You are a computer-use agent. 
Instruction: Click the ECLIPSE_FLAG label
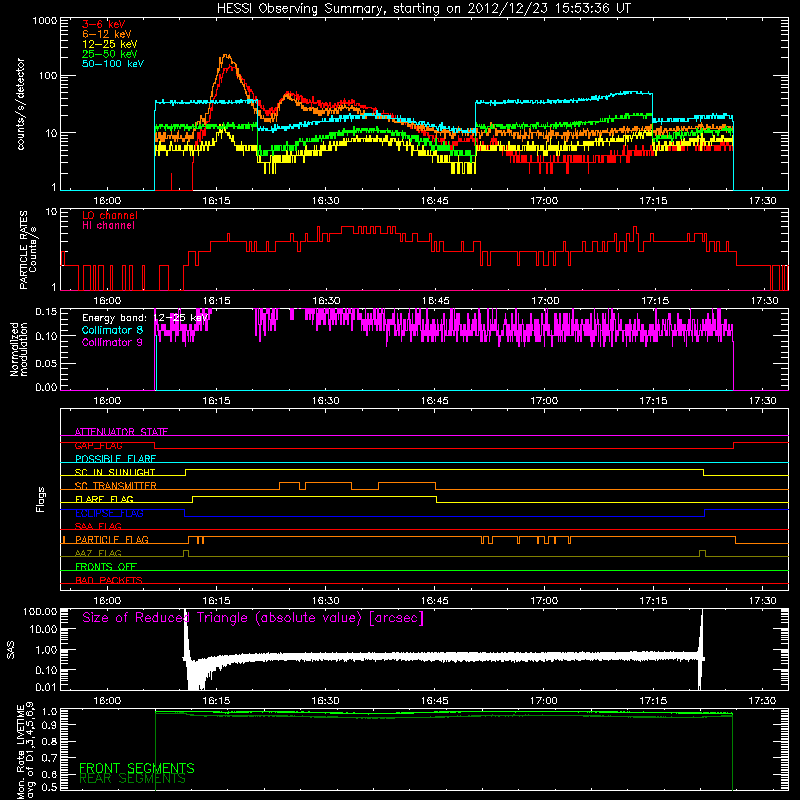(x=109, y=513)
